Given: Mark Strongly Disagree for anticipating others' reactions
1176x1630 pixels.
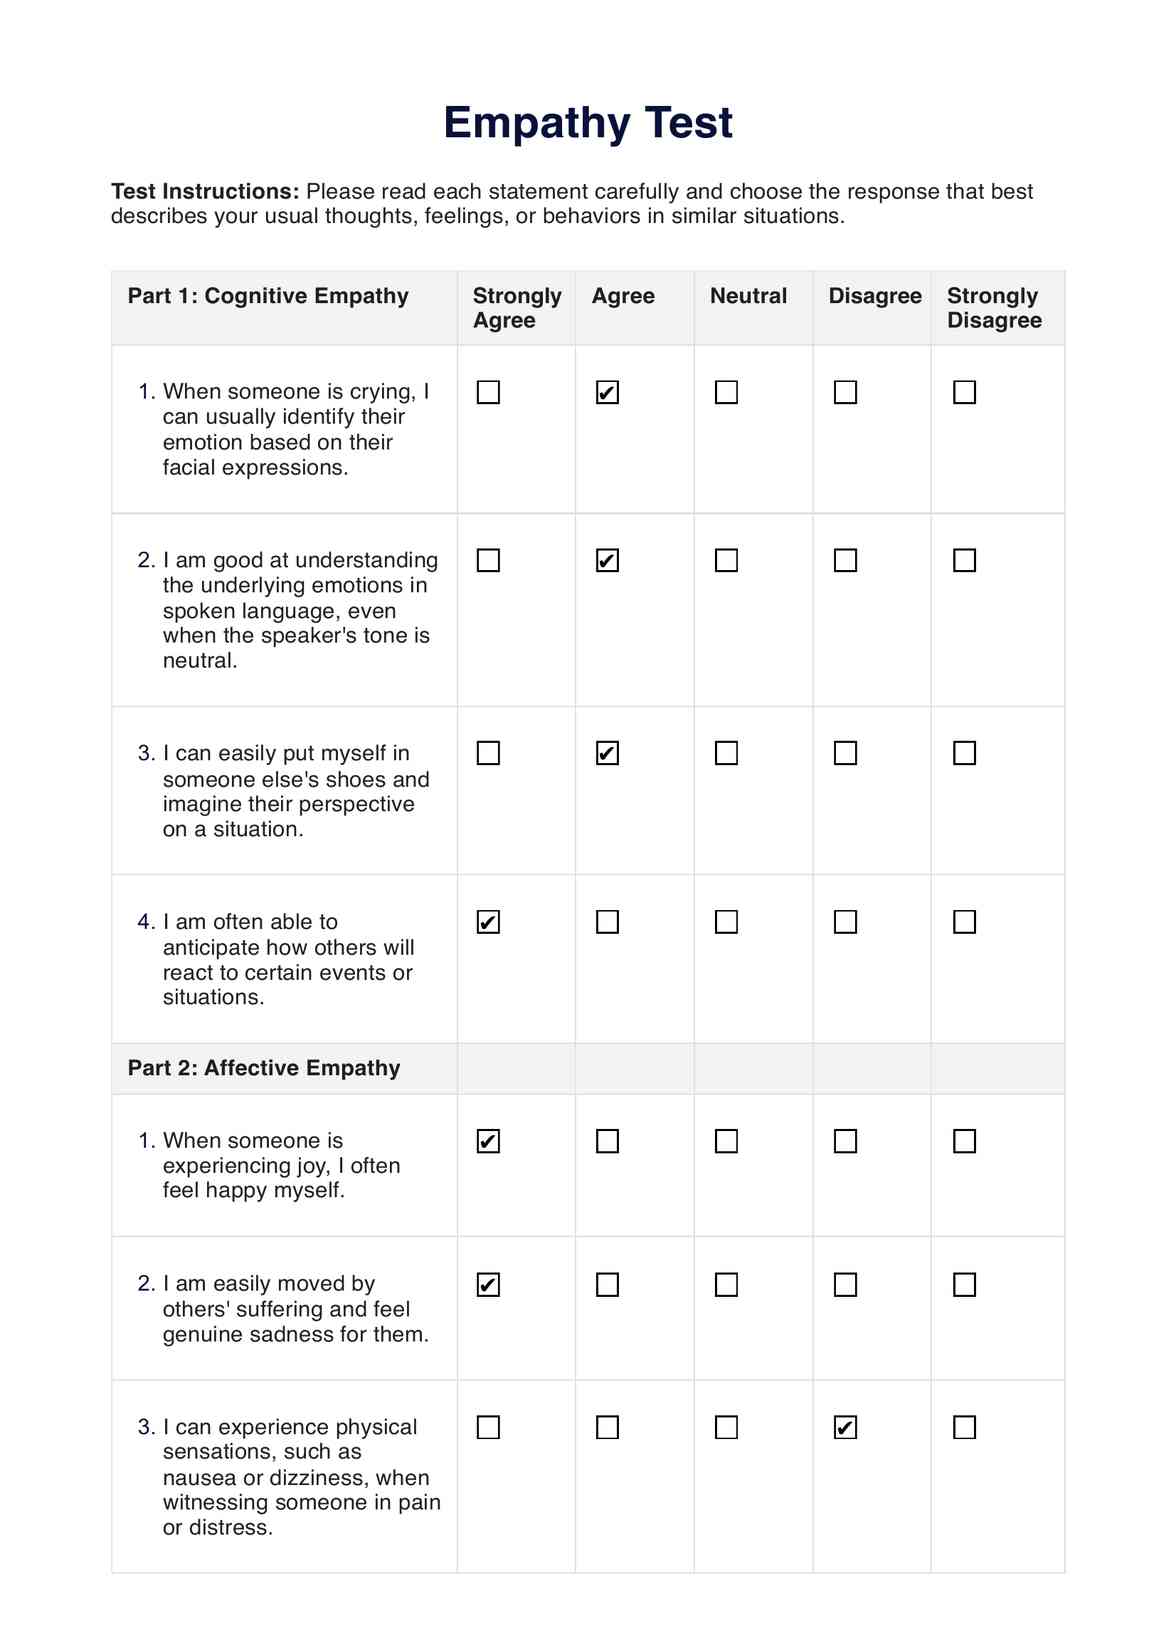Looking at the screenshot, I should click(964, 922).
